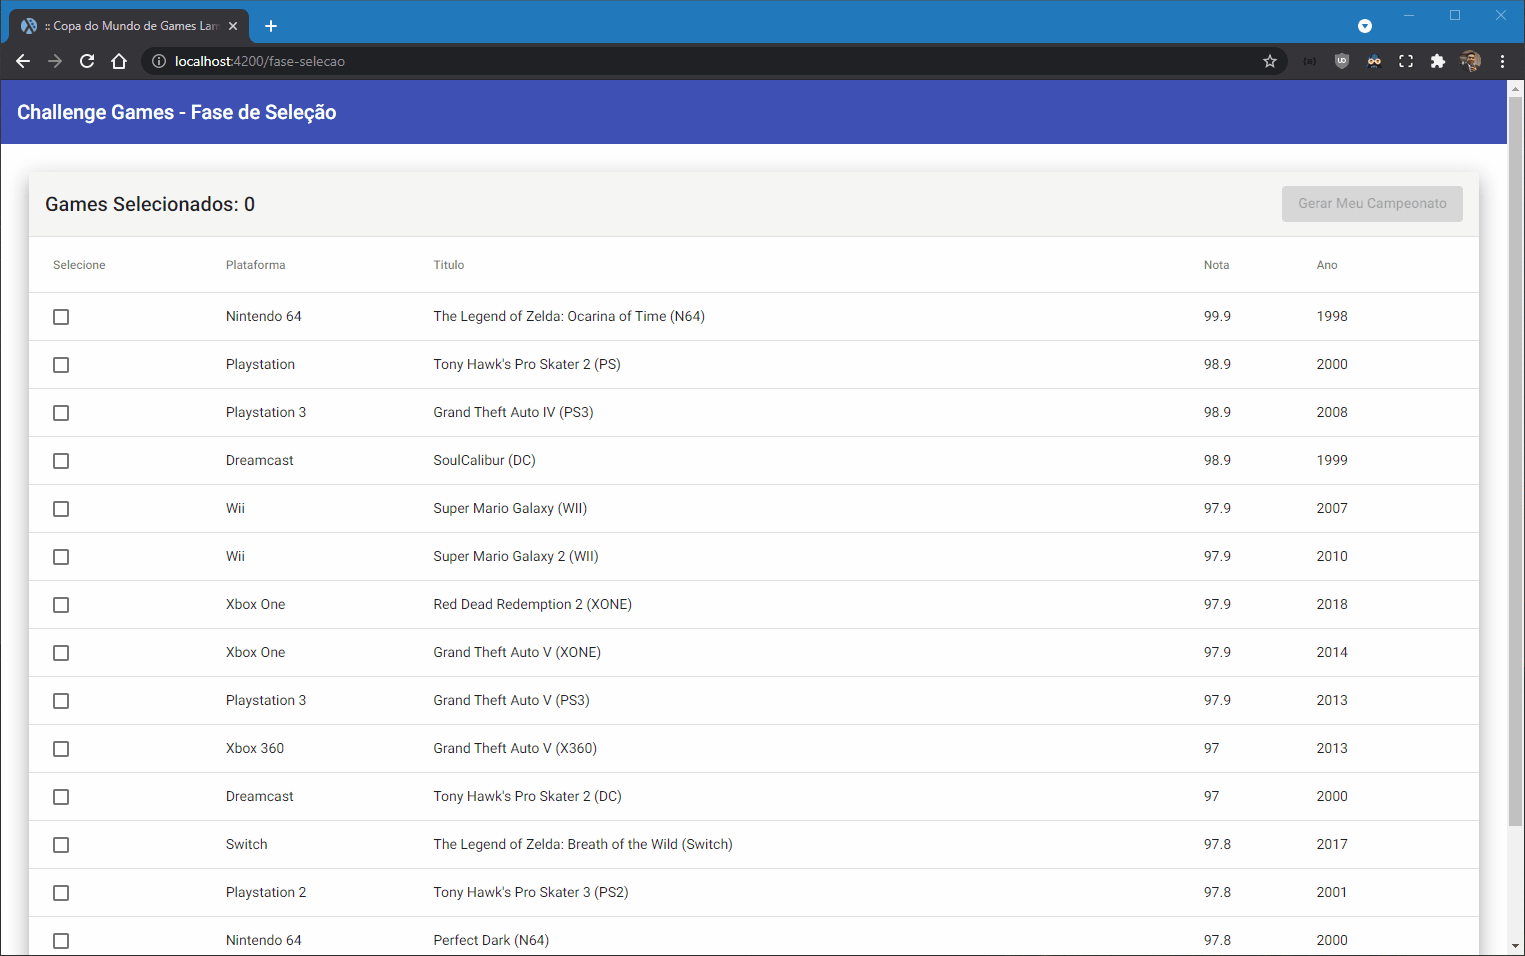Open the Extensions puzzle-piece menu
1525x956 pixels.
click(x=1438, y=61)
